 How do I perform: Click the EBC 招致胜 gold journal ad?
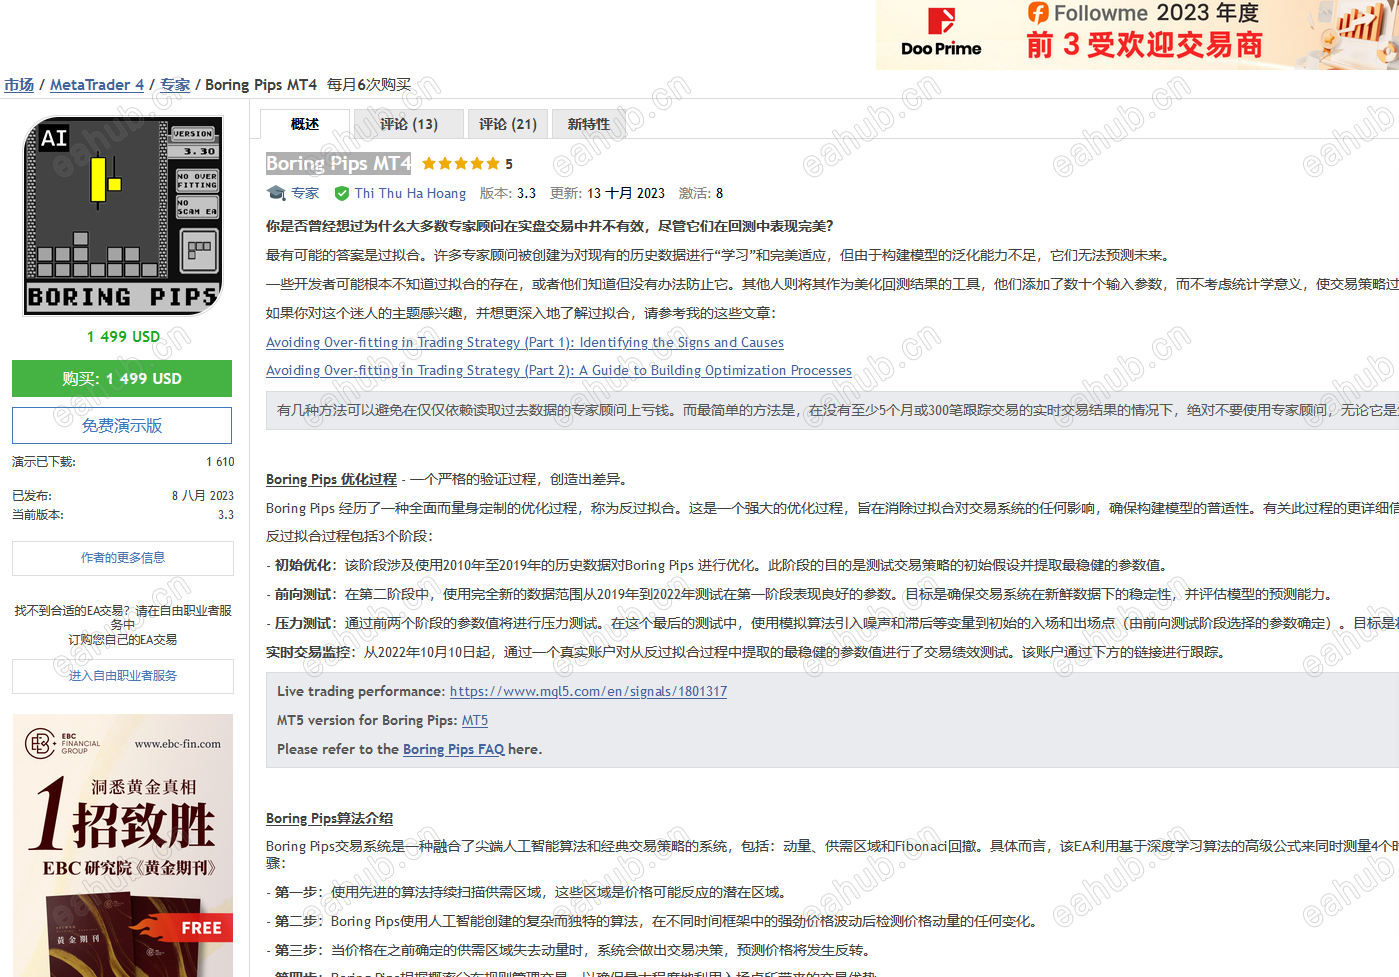pos(123,845)
